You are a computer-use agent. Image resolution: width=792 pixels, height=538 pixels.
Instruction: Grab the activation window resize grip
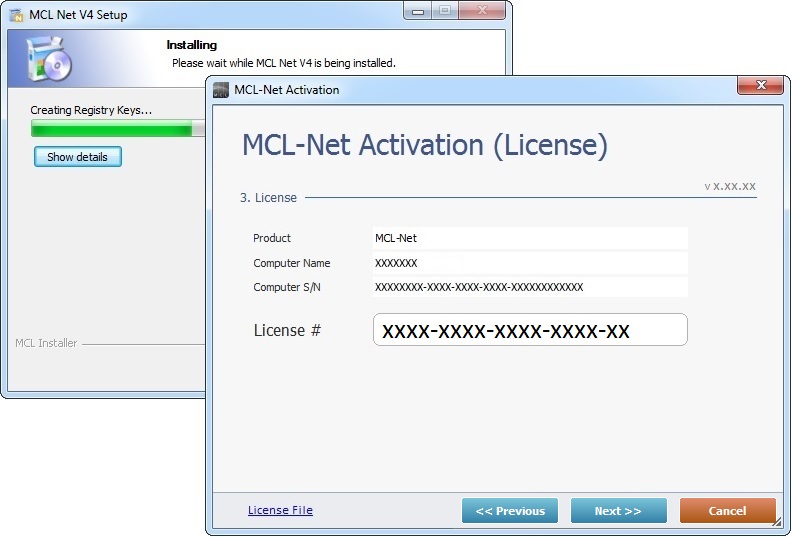pyautogui.click(x=777, y=522)
